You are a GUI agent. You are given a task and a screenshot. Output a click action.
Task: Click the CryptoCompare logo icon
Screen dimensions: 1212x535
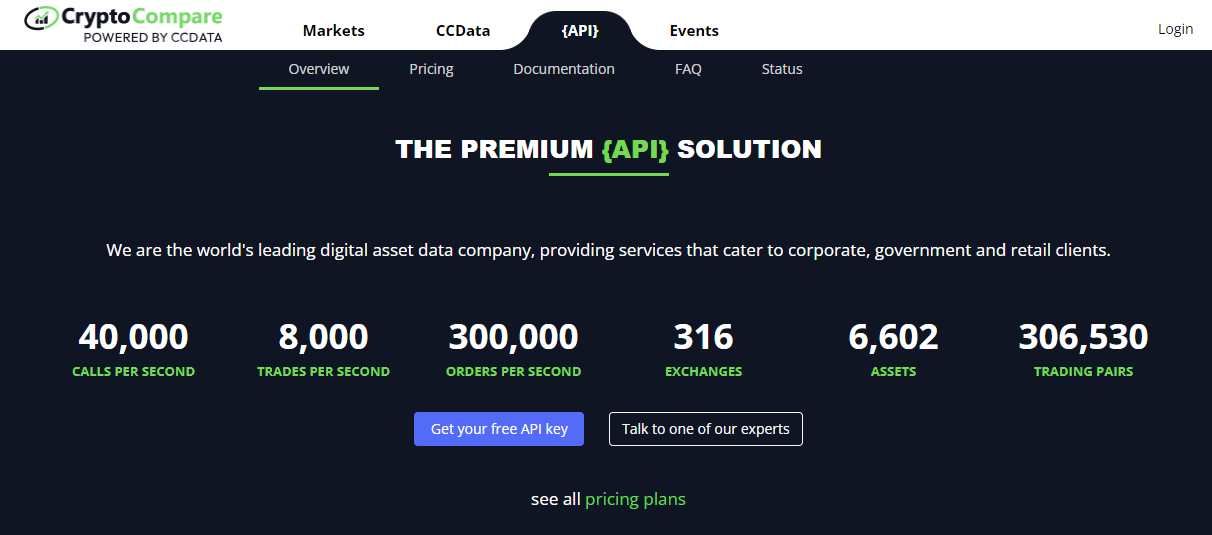coord(41,18)
